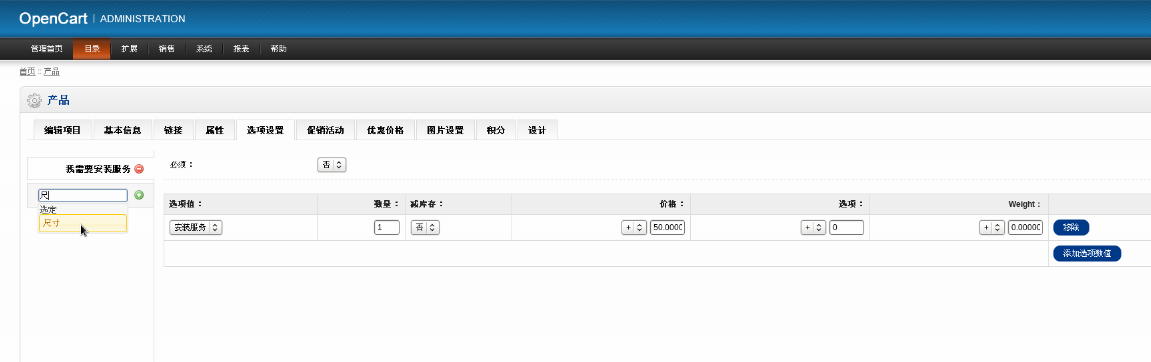1151x362 pixels.
Task: Open the 销售 sales menu
Action: [x=167, y=49]
